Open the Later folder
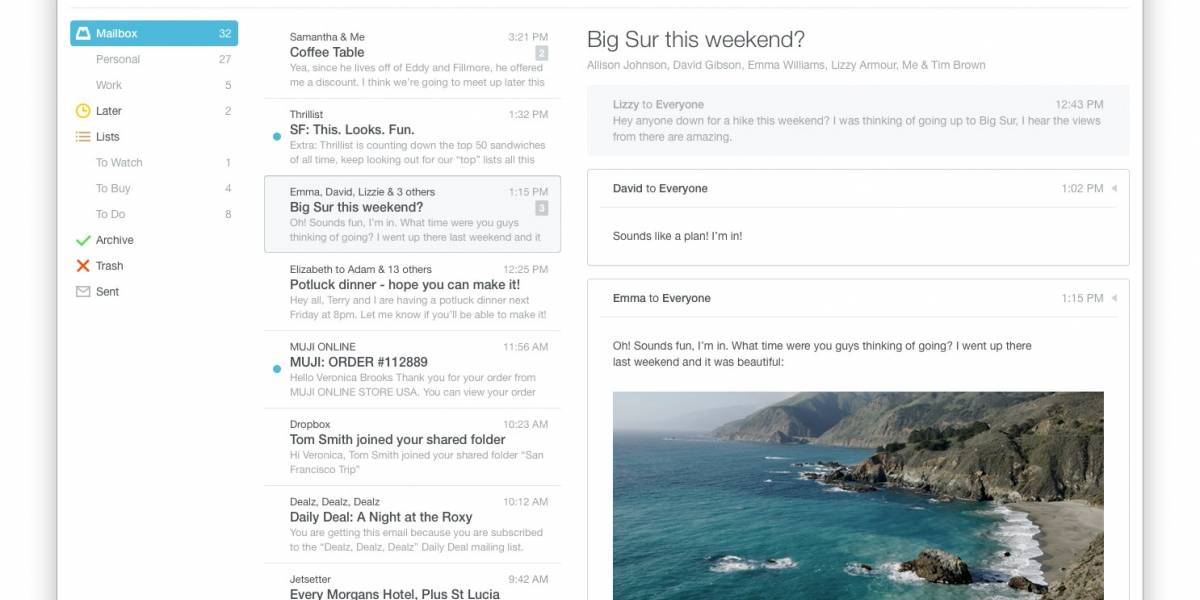1200x600 pixels. tap(154, 111)
